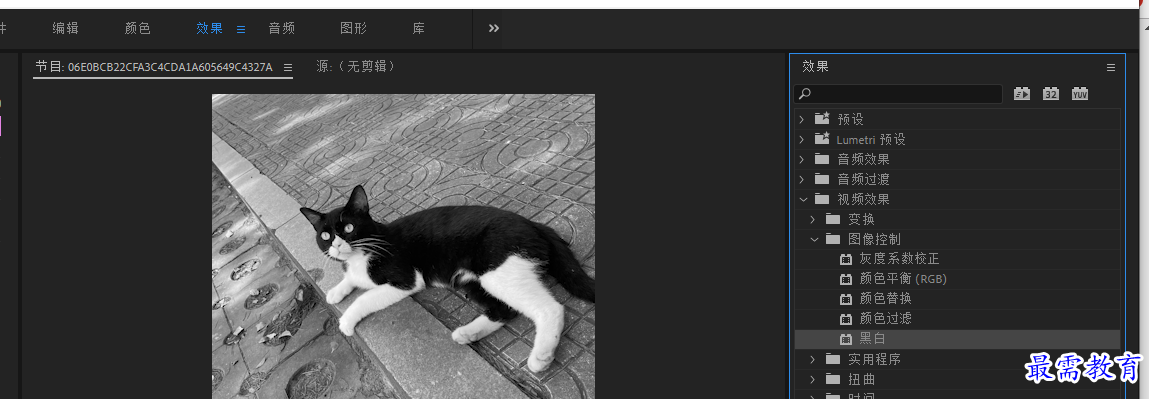Select the 黑白 effect name

(873, 339)
